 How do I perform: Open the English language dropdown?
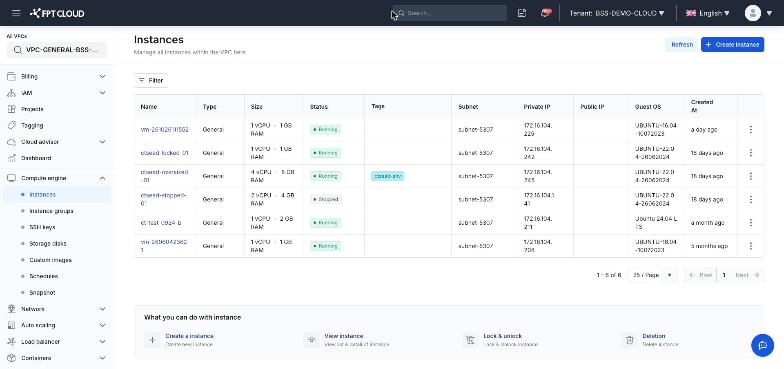708,13
